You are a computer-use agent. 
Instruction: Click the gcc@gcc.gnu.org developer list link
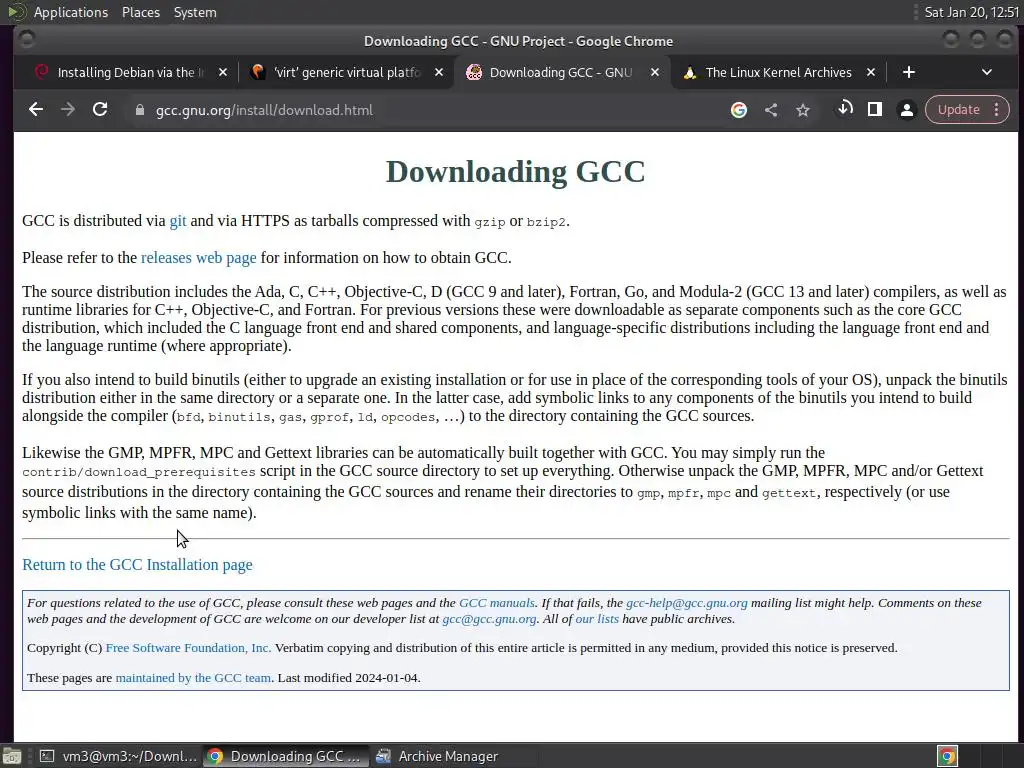pyautogui.click(x=489, y=618)
